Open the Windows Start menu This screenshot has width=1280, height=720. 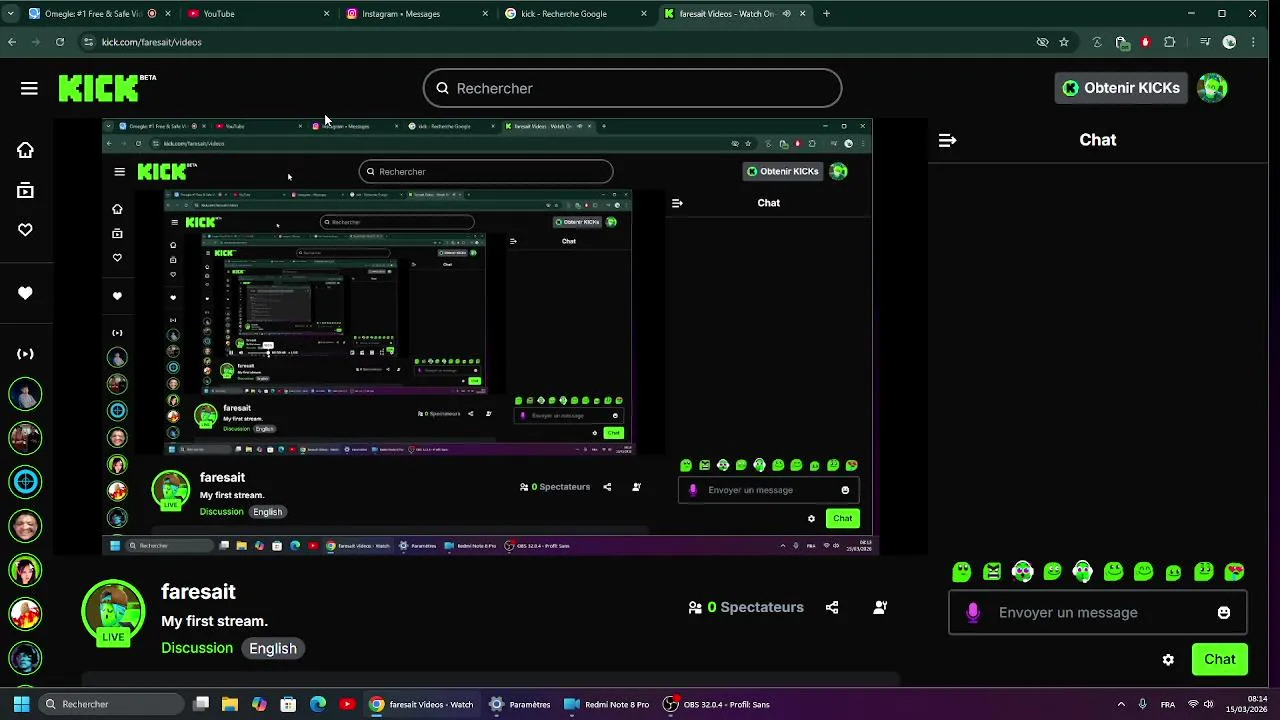20,704
